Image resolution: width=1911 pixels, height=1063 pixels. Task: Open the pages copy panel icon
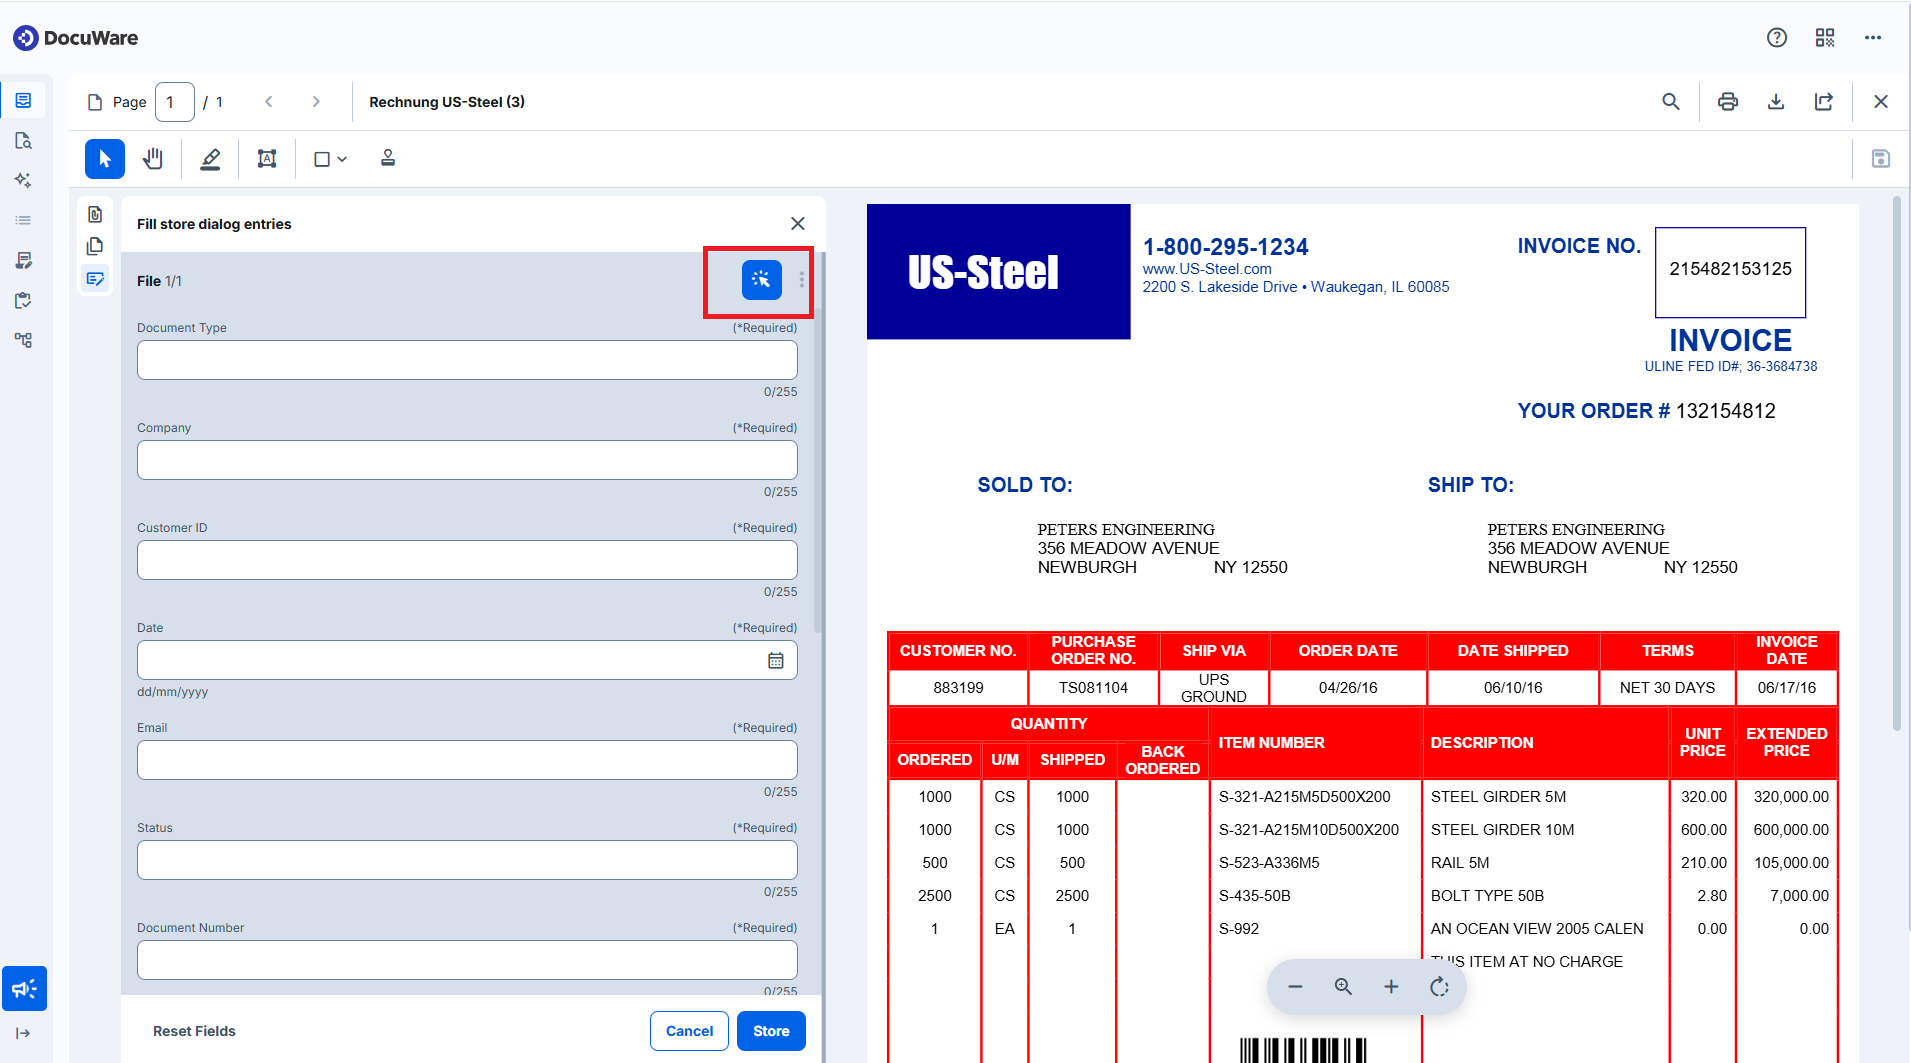pos(95,246)
